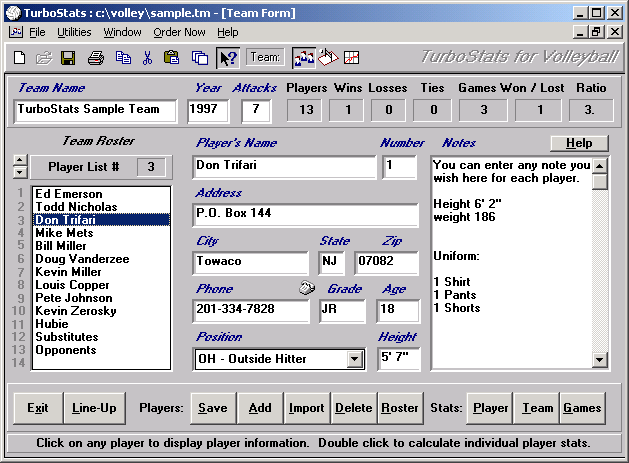
Task: Open the File menu
Action: [37, 32]
